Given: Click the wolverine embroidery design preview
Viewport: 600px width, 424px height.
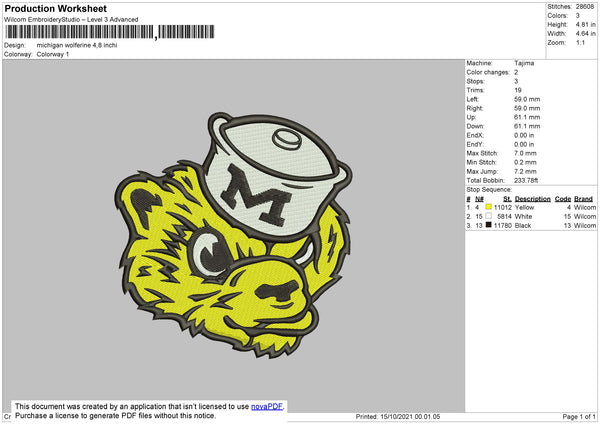Looking at the screenshot, I should [x=233, y=236].
